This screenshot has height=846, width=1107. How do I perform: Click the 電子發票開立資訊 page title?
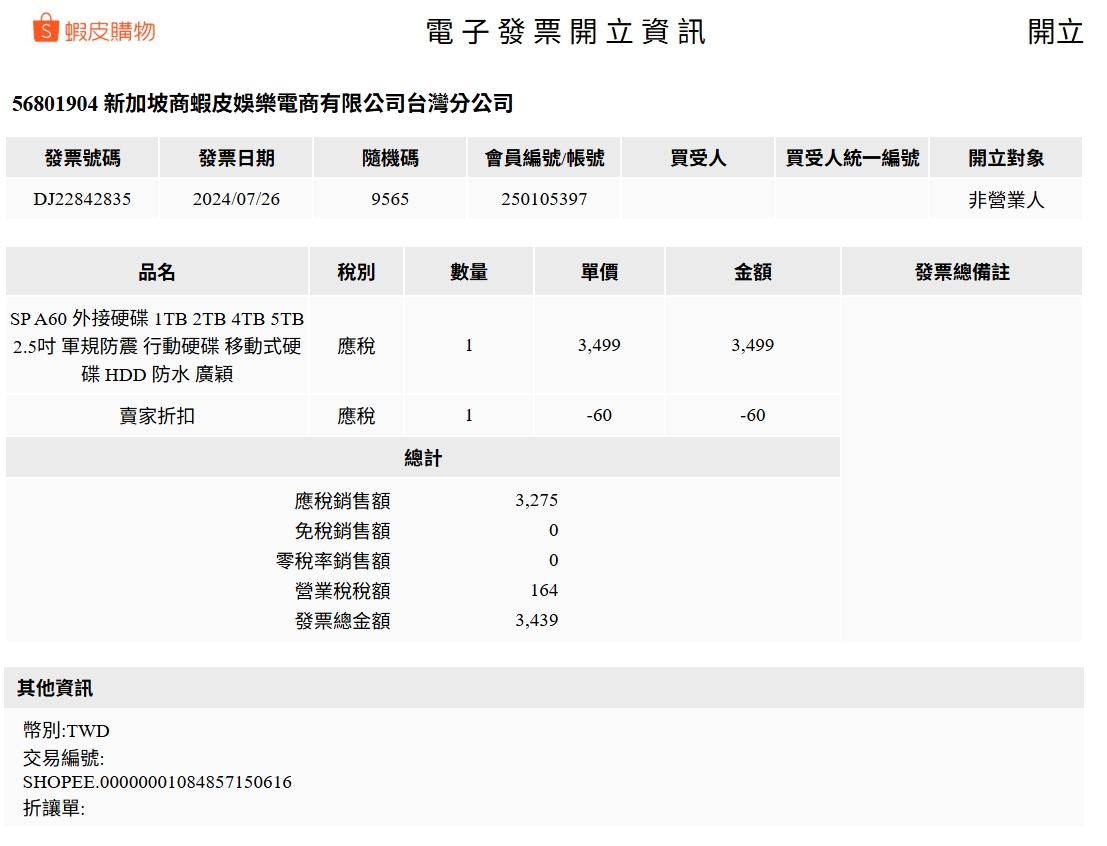[x=565, y=32]
